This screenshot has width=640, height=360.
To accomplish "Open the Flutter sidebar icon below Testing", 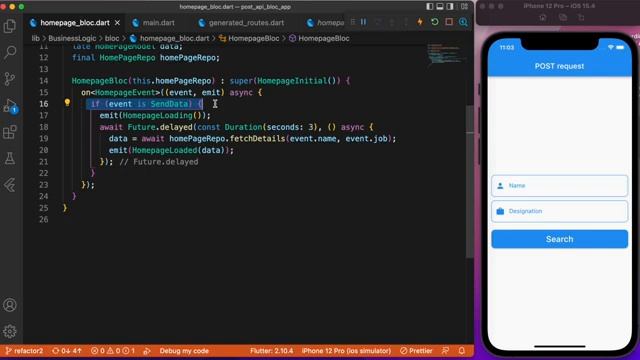I will click(x=10, y=185).
